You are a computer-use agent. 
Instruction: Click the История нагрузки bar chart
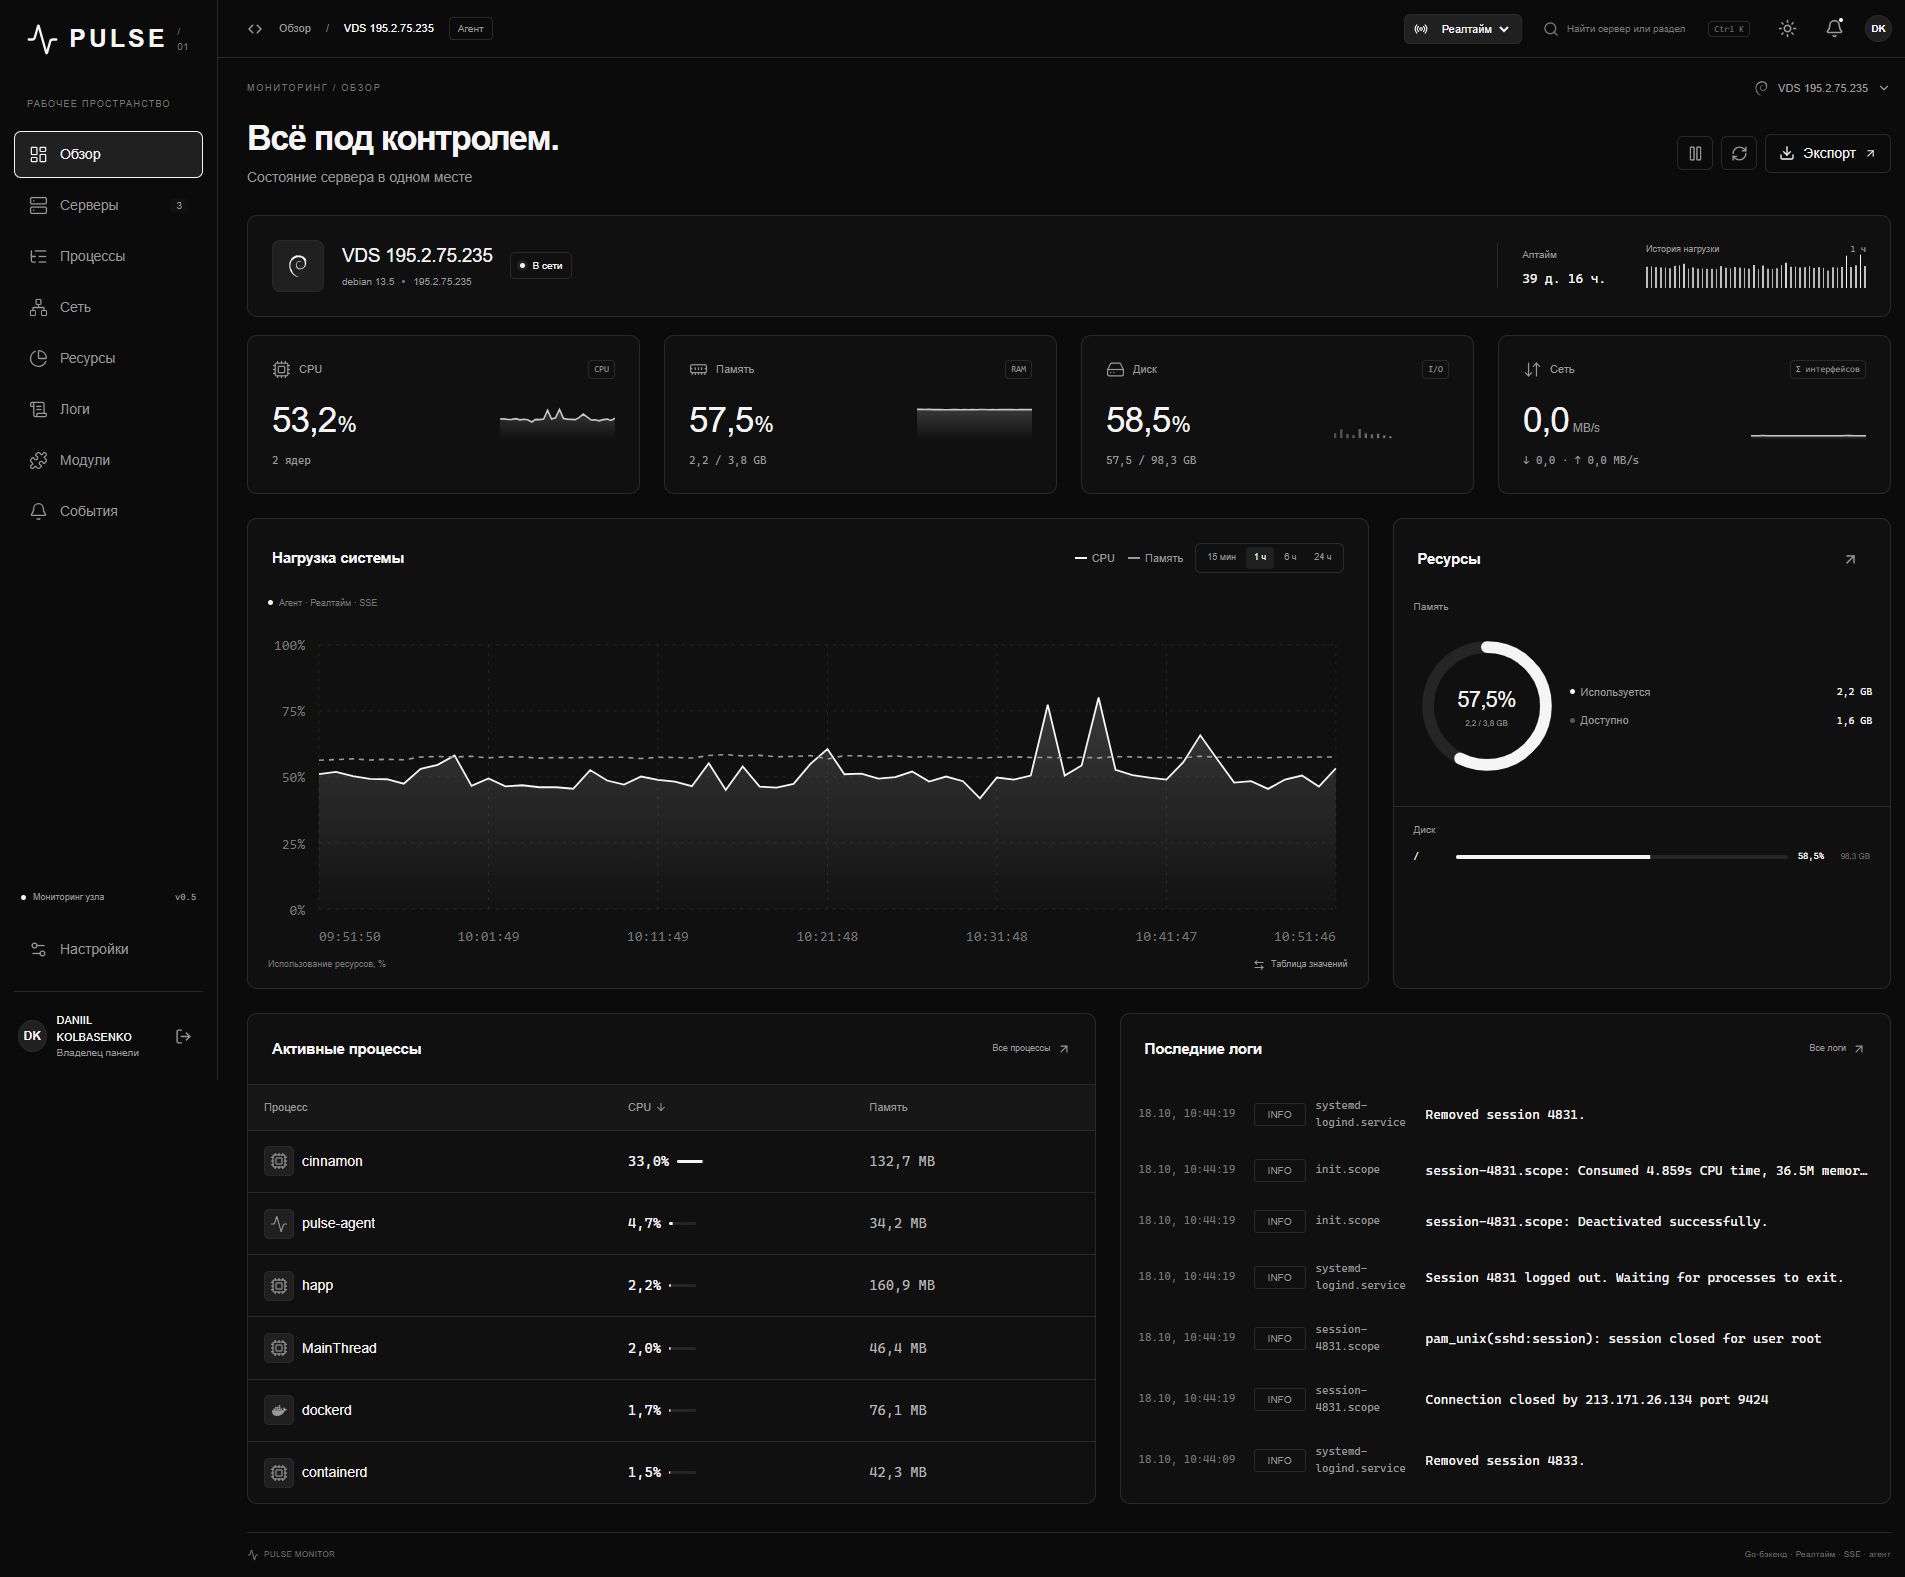[x=1756, y=271]
